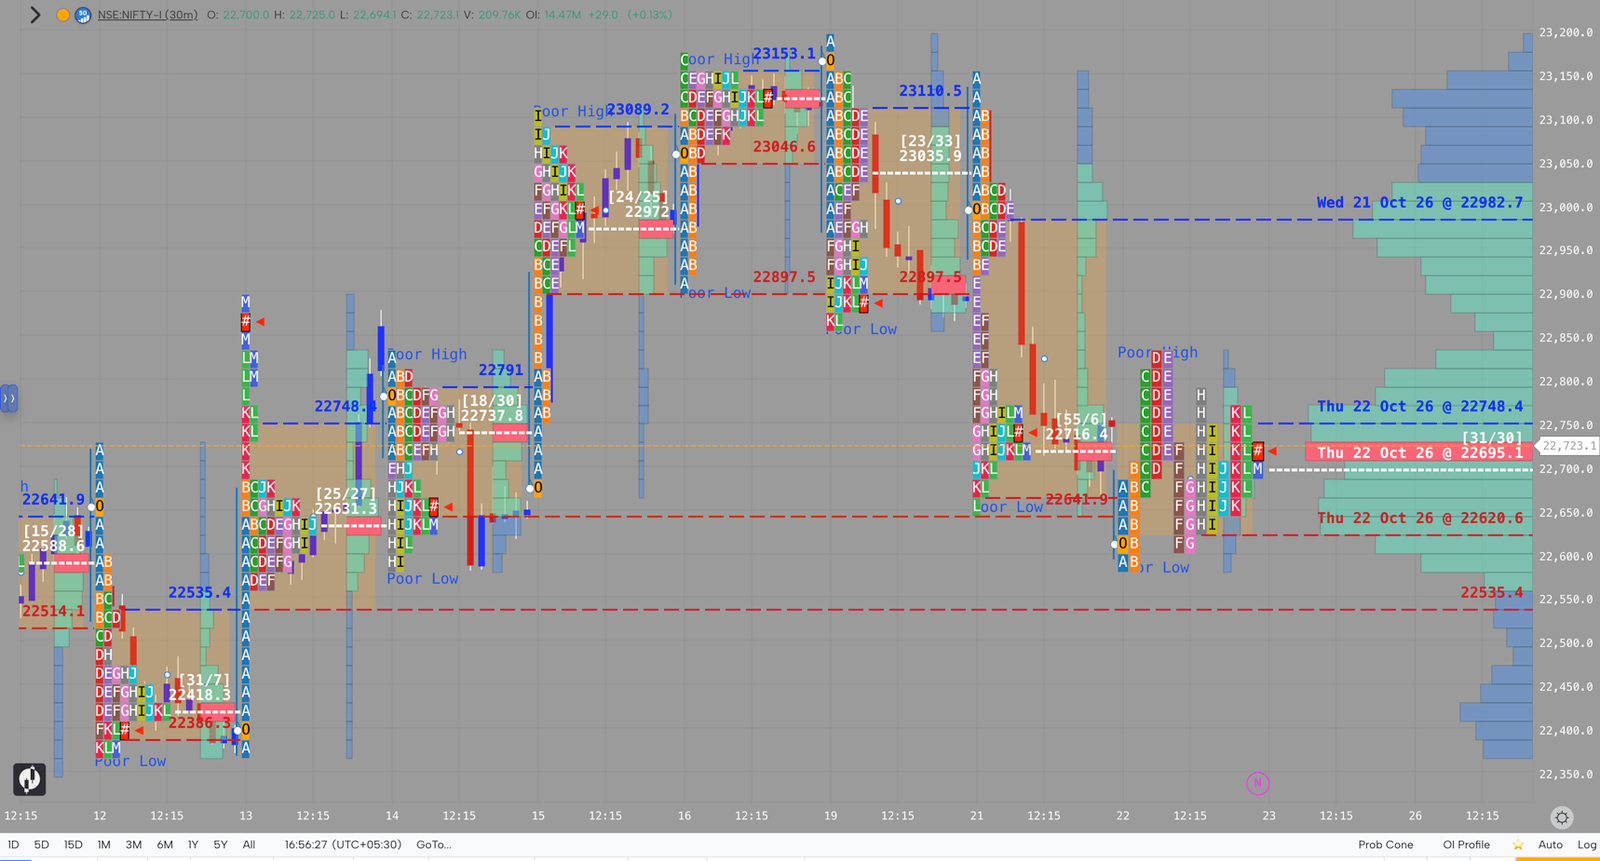1600x861 pixels.
Task: Click the orange circle status indicator
Action: pyautogui.click(x=63, y=15)
